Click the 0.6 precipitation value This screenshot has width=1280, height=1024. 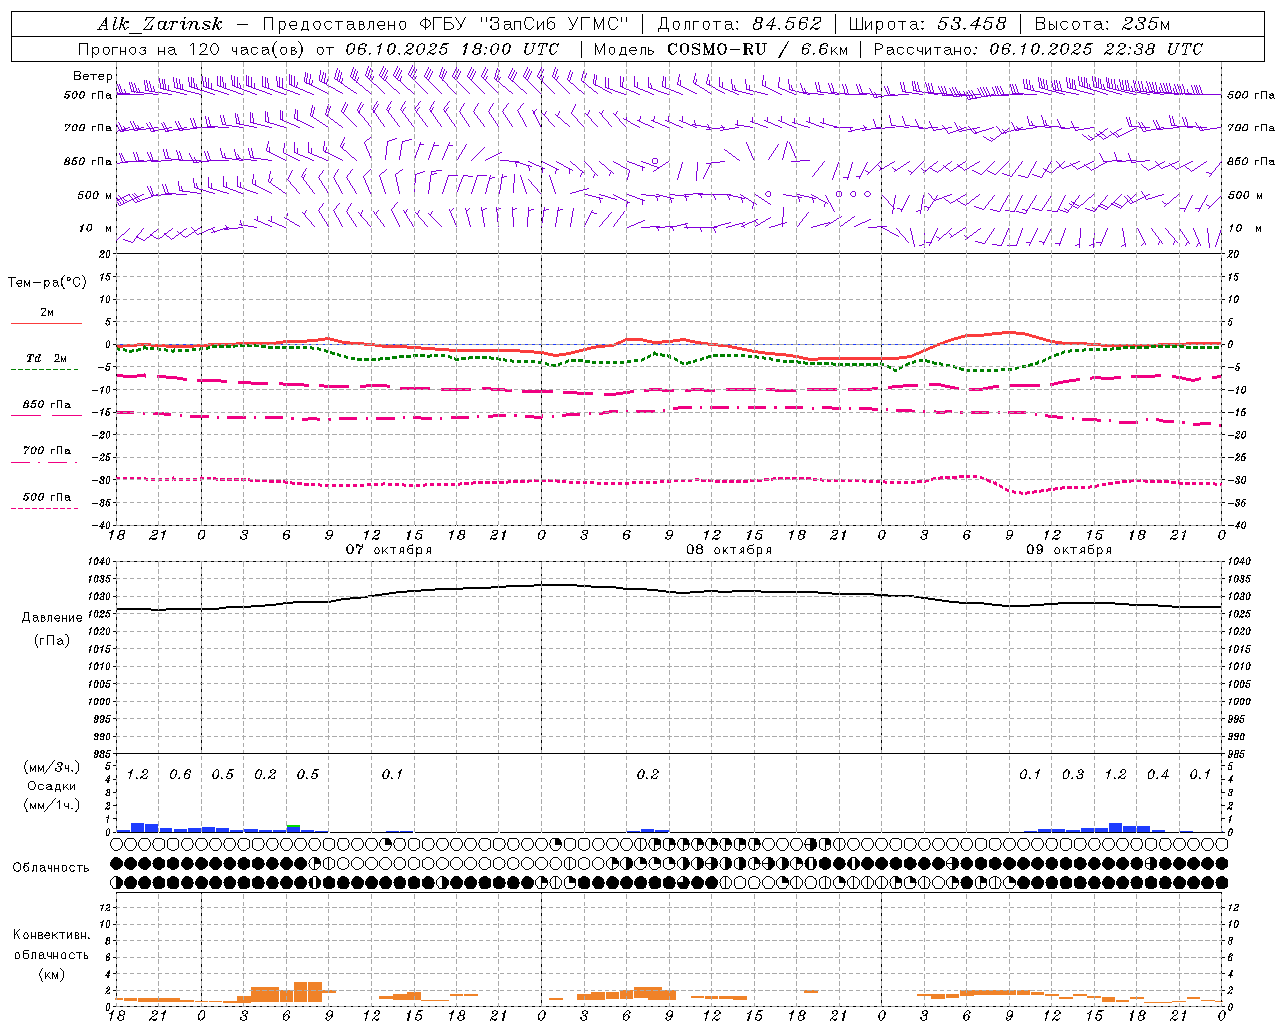pyautogui.click(x=180, y=775)
